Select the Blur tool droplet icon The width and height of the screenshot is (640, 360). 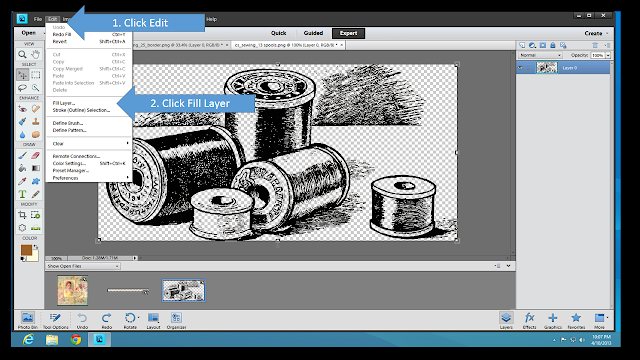pyautogui.click(x=22, y=135)
